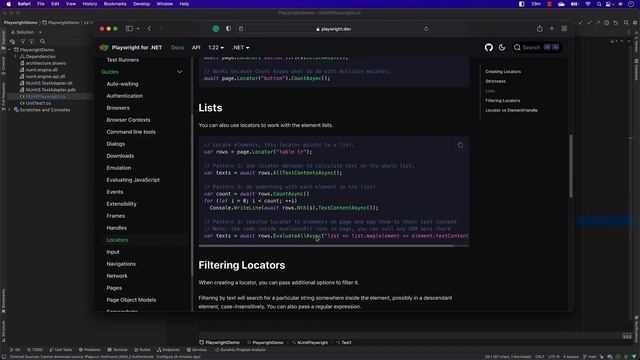The width and height of the screenshot is (640, 360).
Task: Open the .NET language dropdown
Action: tap(241, 47)
